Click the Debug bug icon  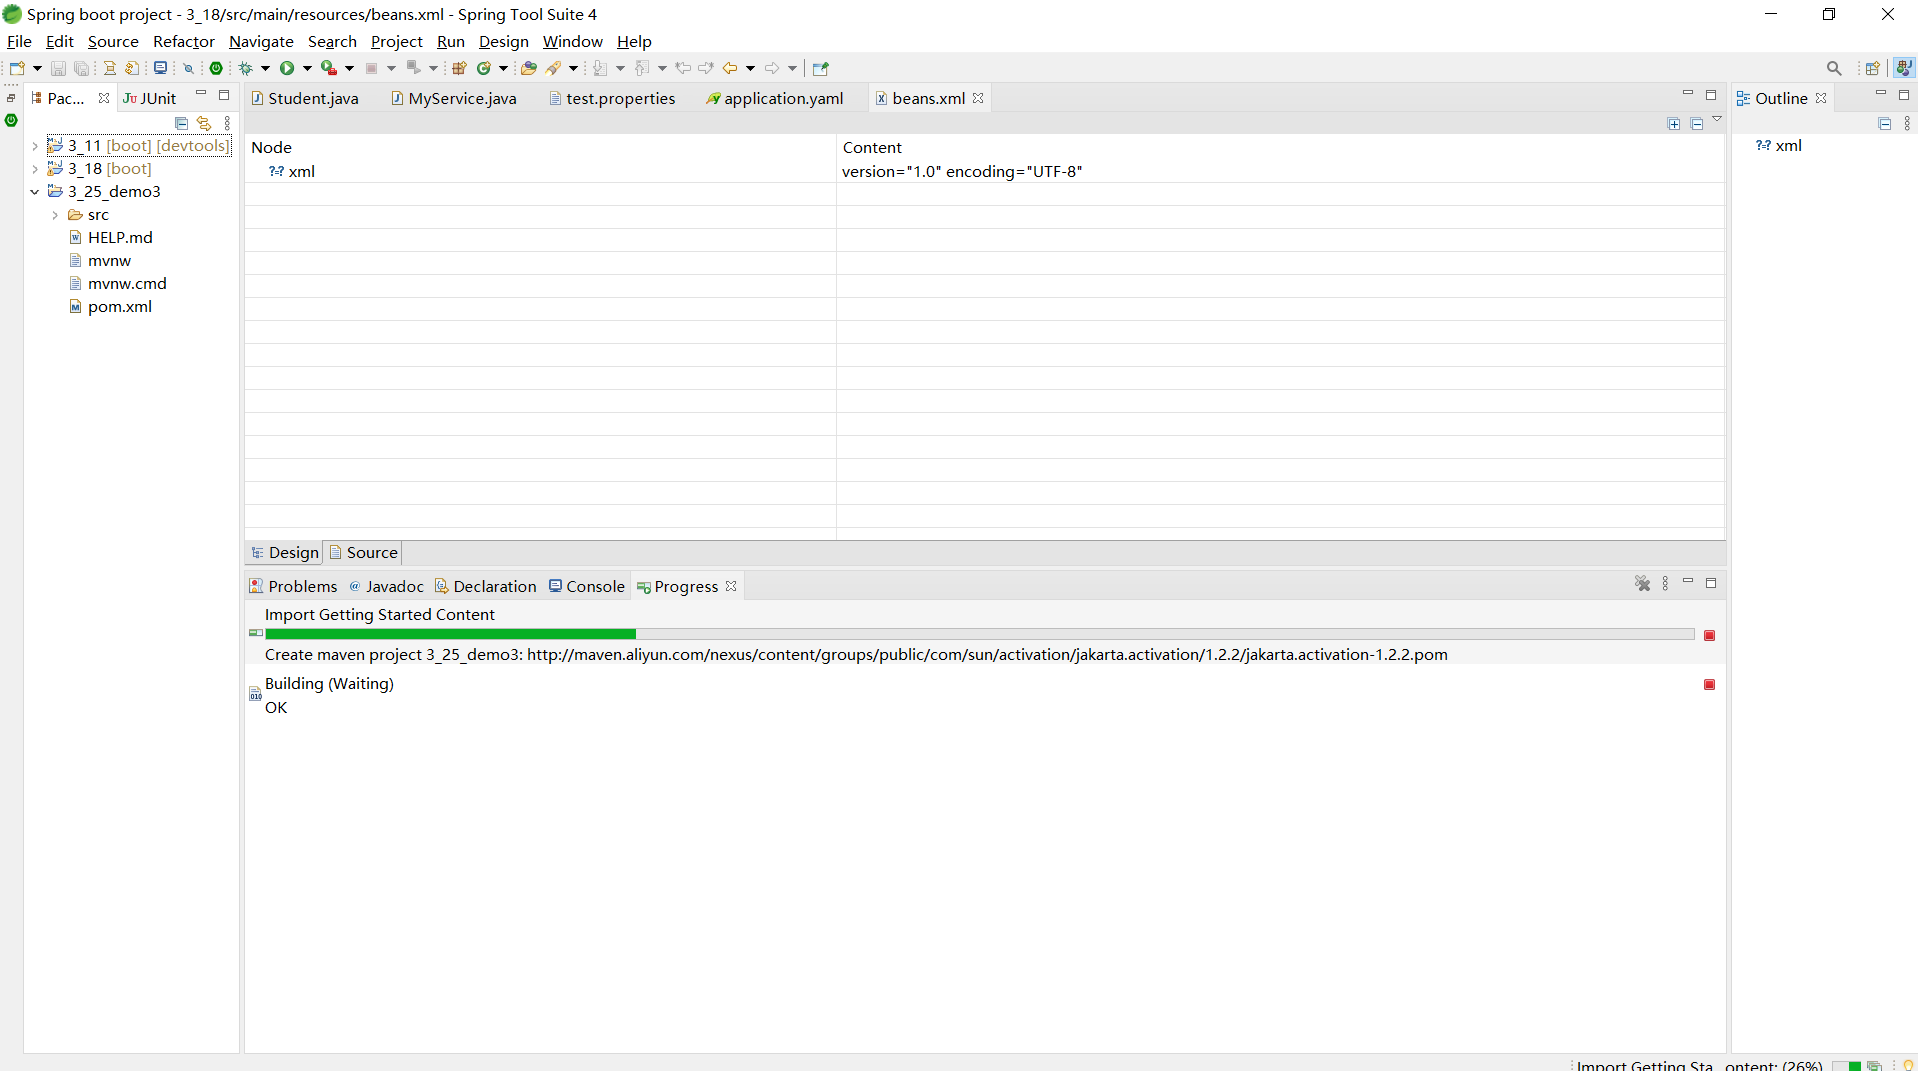[245, 68]
